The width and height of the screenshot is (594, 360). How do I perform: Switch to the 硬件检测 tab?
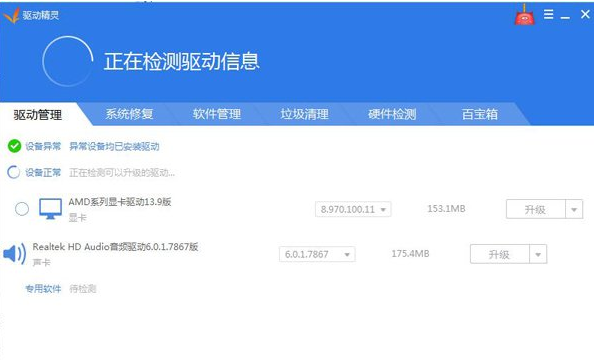pos(392,114)
